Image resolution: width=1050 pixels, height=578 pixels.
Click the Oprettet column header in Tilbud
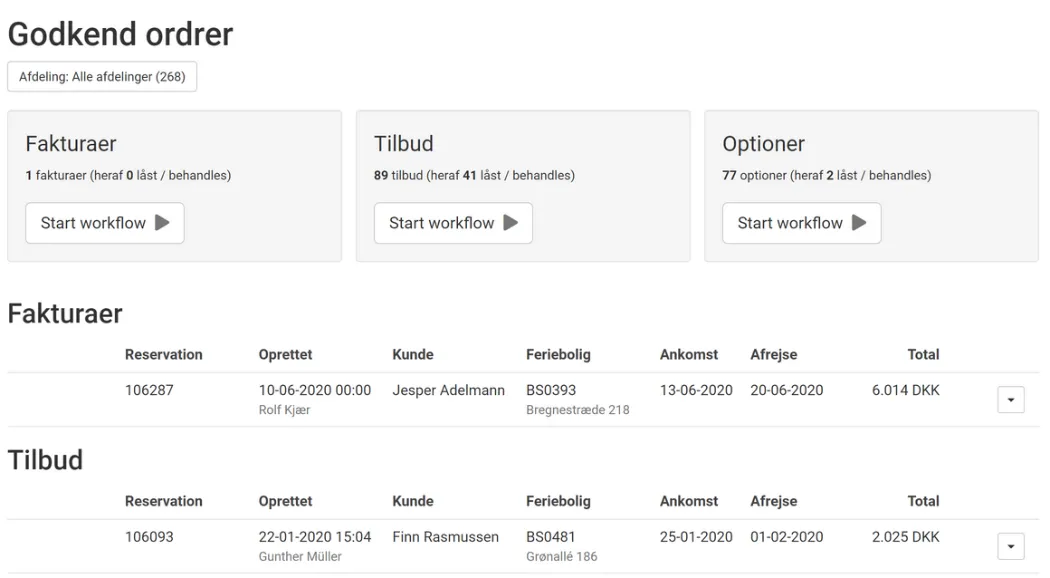(285, 501)
